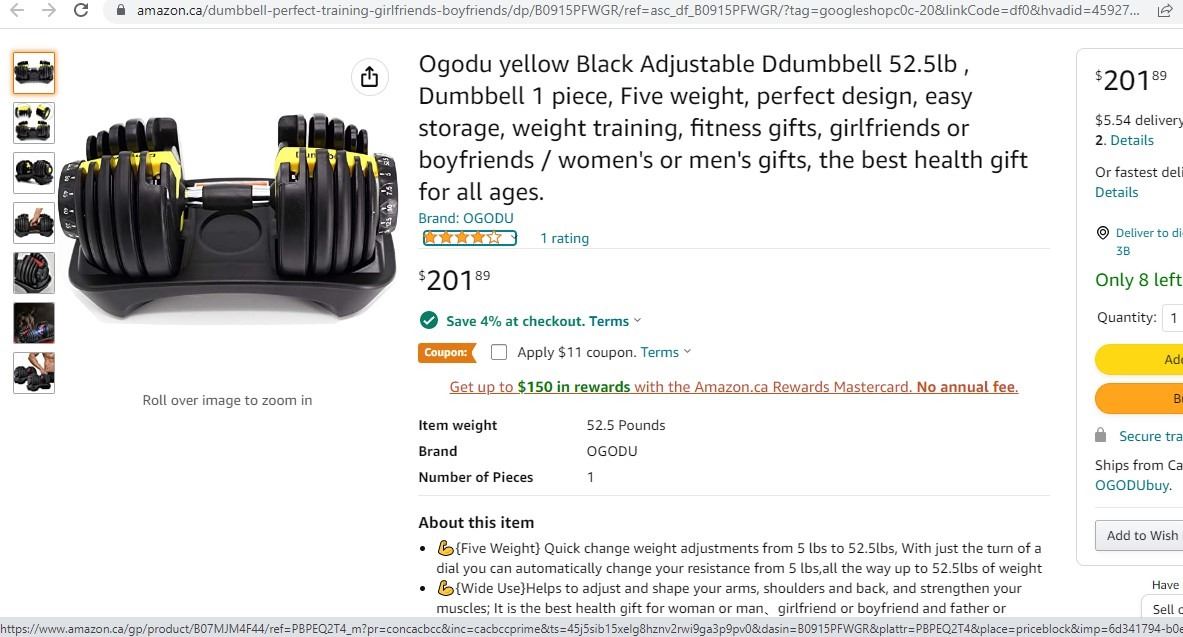Viewport: 1183px width, 637px height.
Task: Click the browser forward arrow
Action: click(x=49, y=11)
